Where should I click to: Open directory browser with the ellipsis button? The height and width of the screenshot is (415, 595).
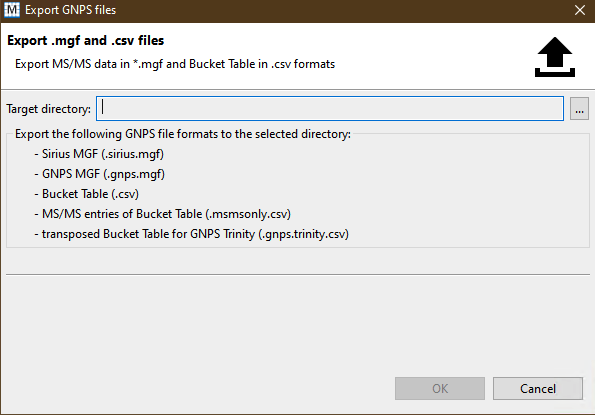(579, 109)
